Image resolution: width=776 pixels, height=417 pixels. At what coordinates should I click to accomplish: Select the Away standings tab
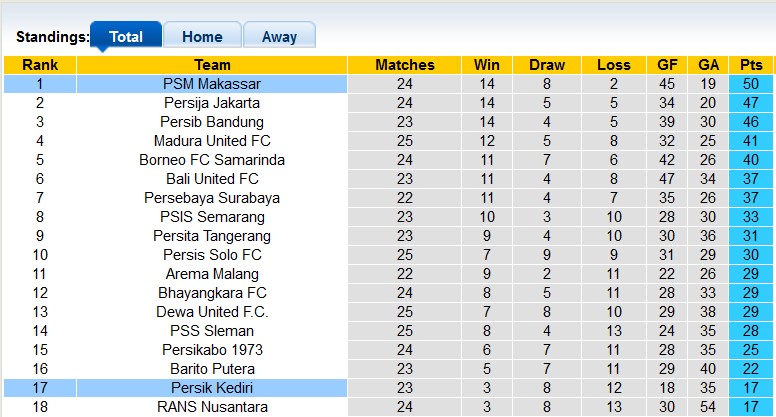pos(279,37)
